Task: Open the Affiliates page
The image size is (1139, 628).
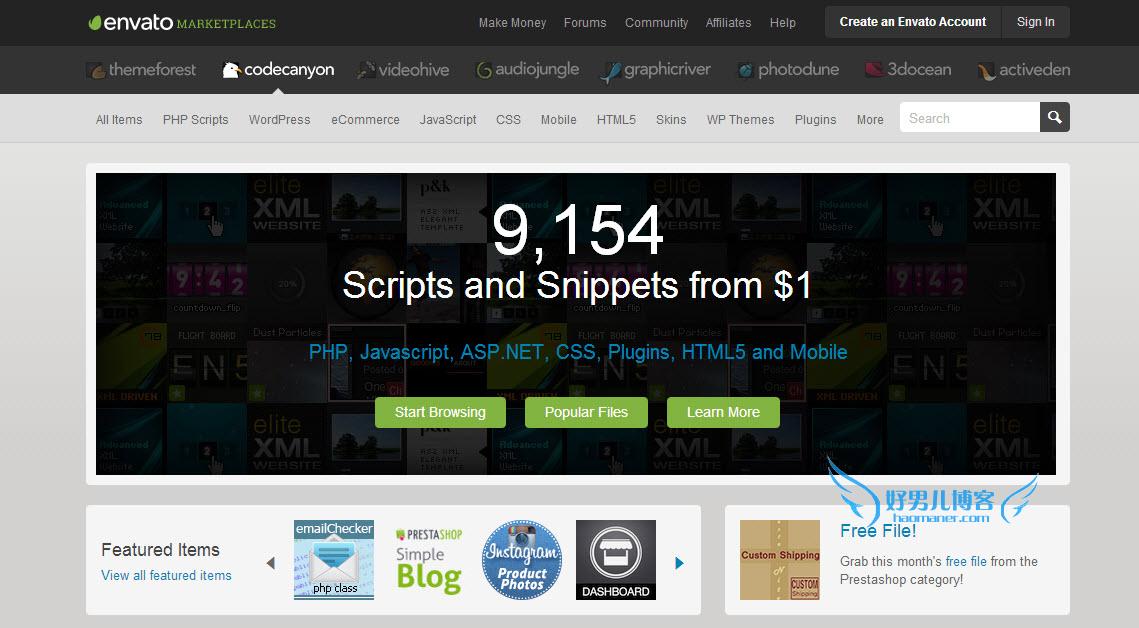Action: point(729,23)
